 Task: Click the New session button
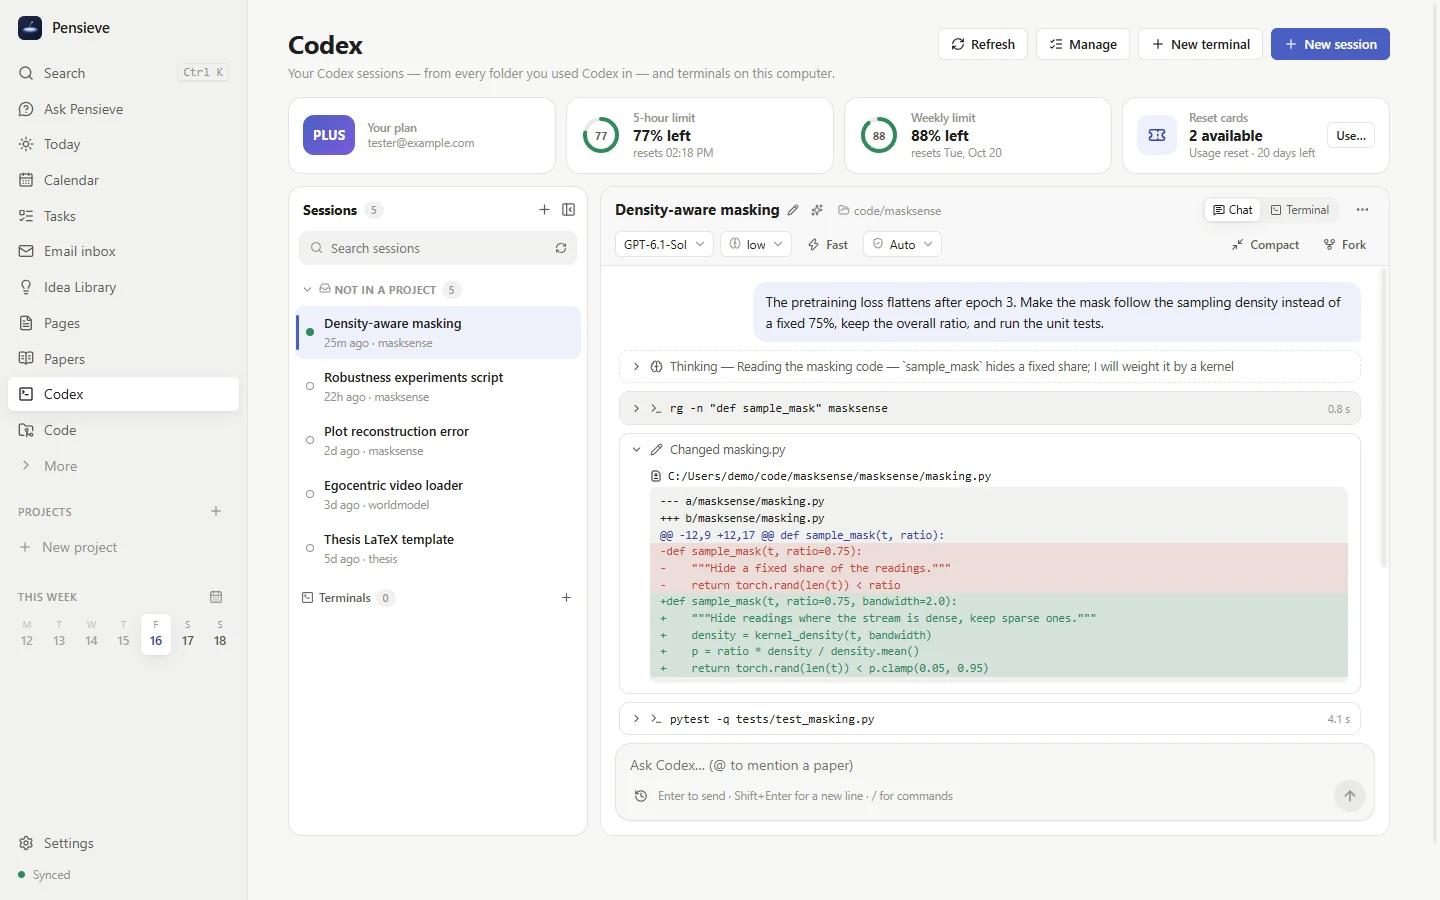tap(1330, 44)
